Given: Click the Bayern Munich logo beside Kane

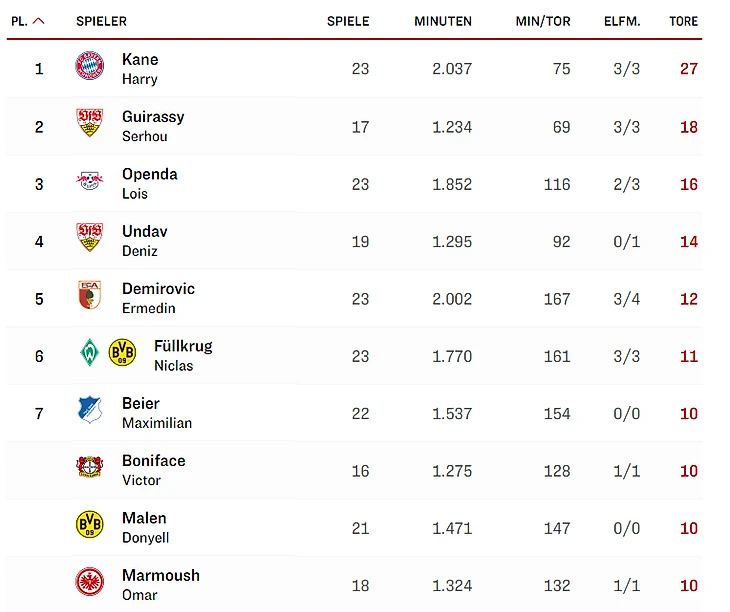Looking at the screenshot, I should tap(89, 67).
